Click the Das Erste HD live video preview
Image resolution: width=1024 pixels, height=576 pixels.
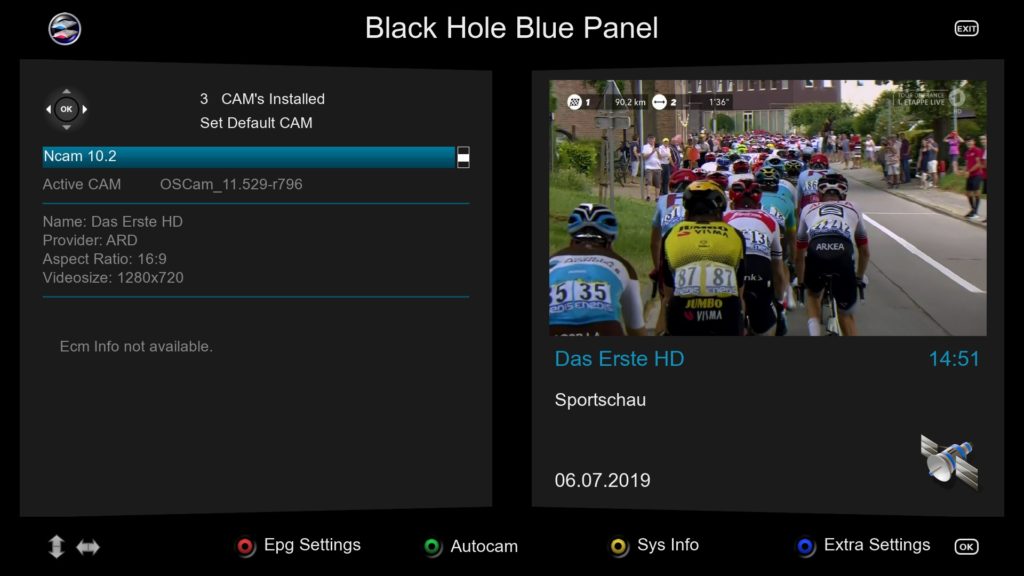click(767, 208)
